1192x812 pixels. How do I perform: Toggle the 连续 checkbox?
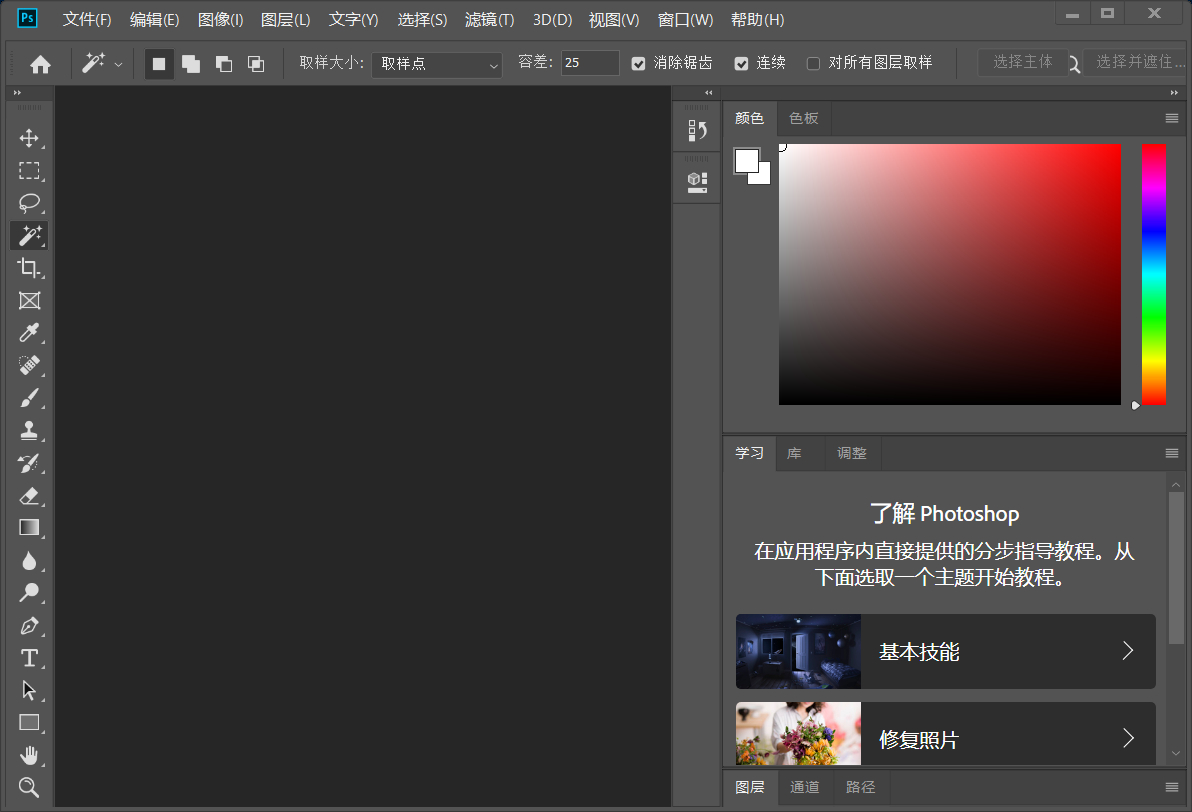tap(741, 64)
